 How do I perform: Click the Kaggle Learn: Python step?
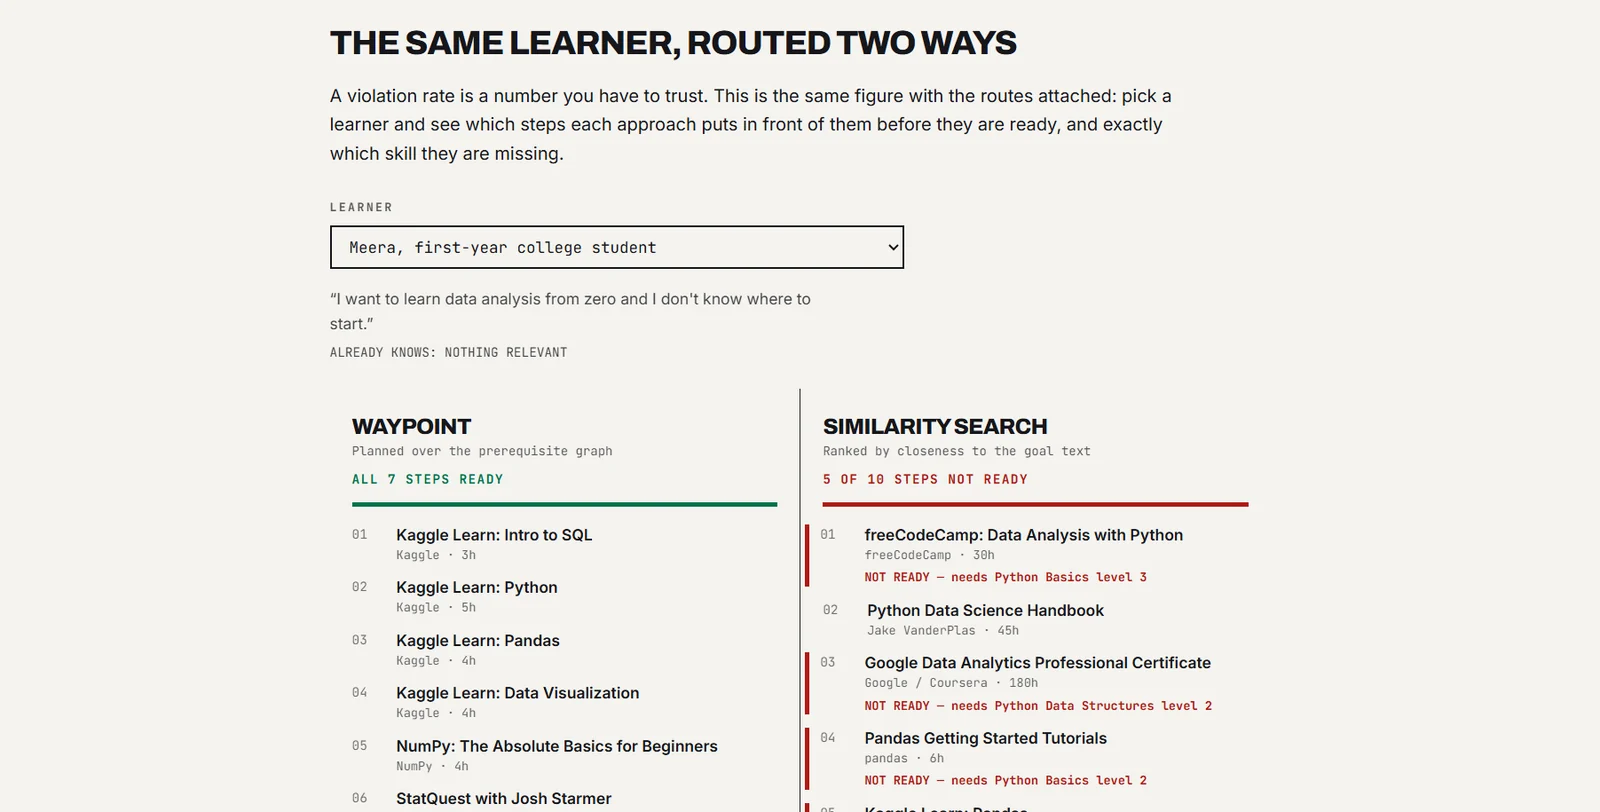[477, 588]
